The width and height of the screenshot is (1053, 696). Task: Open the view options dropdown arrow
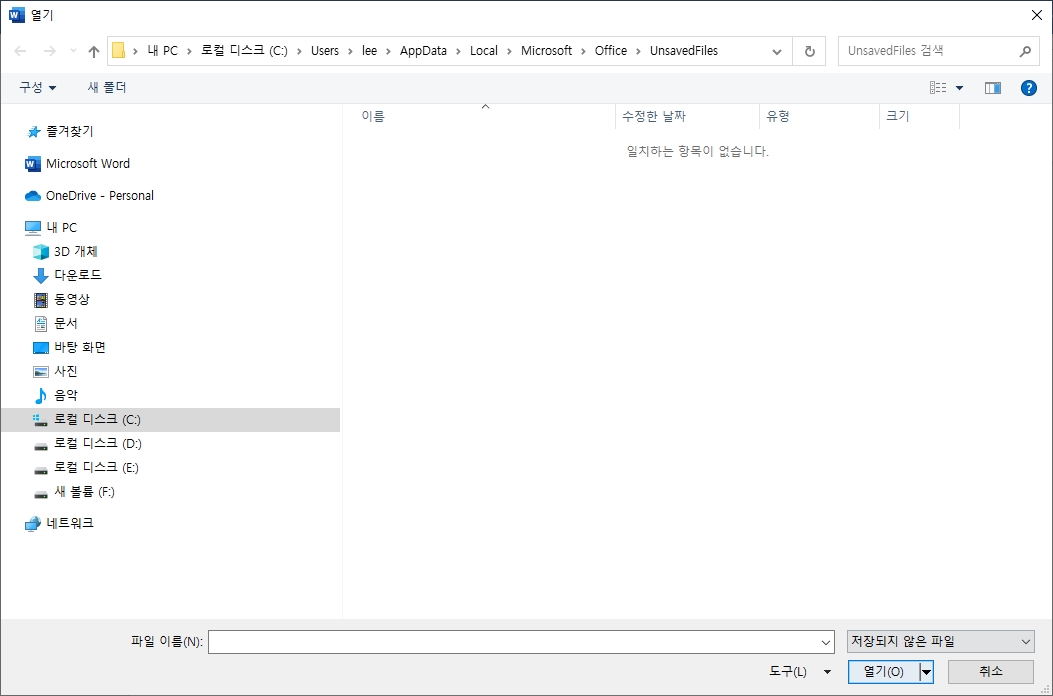959,88
